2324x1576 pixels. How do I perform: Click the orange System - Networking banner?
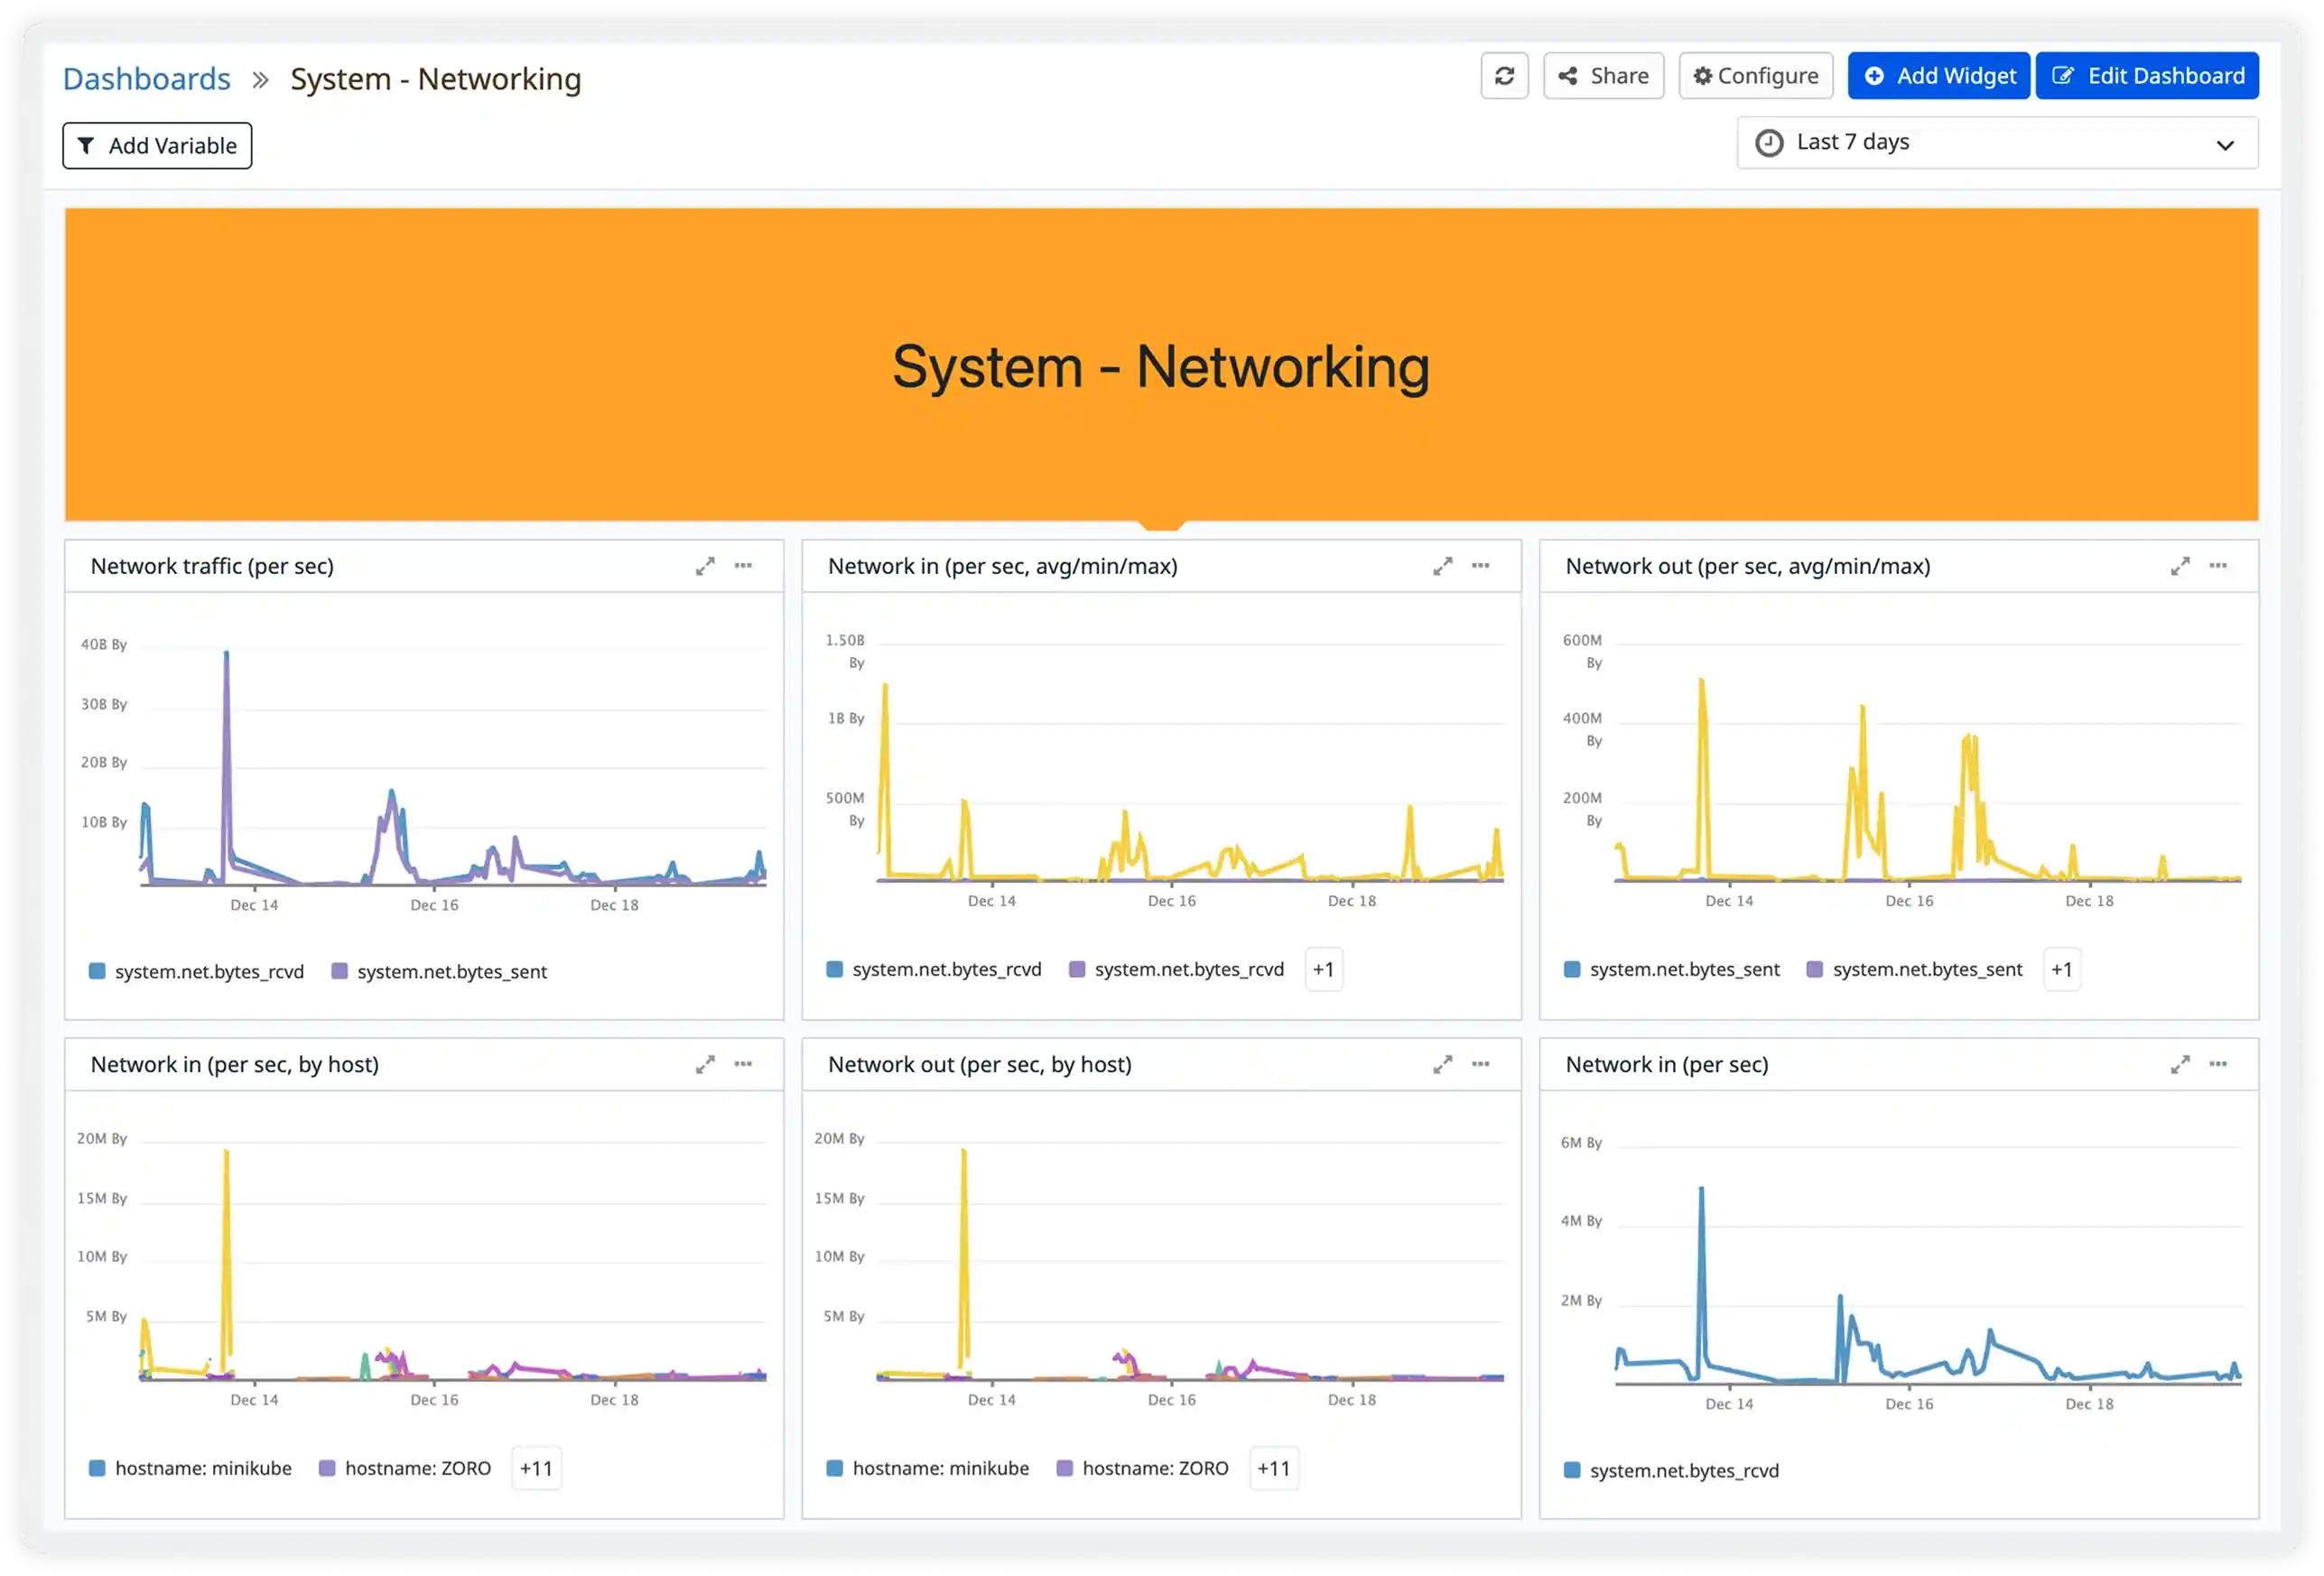pos(1161,365)
